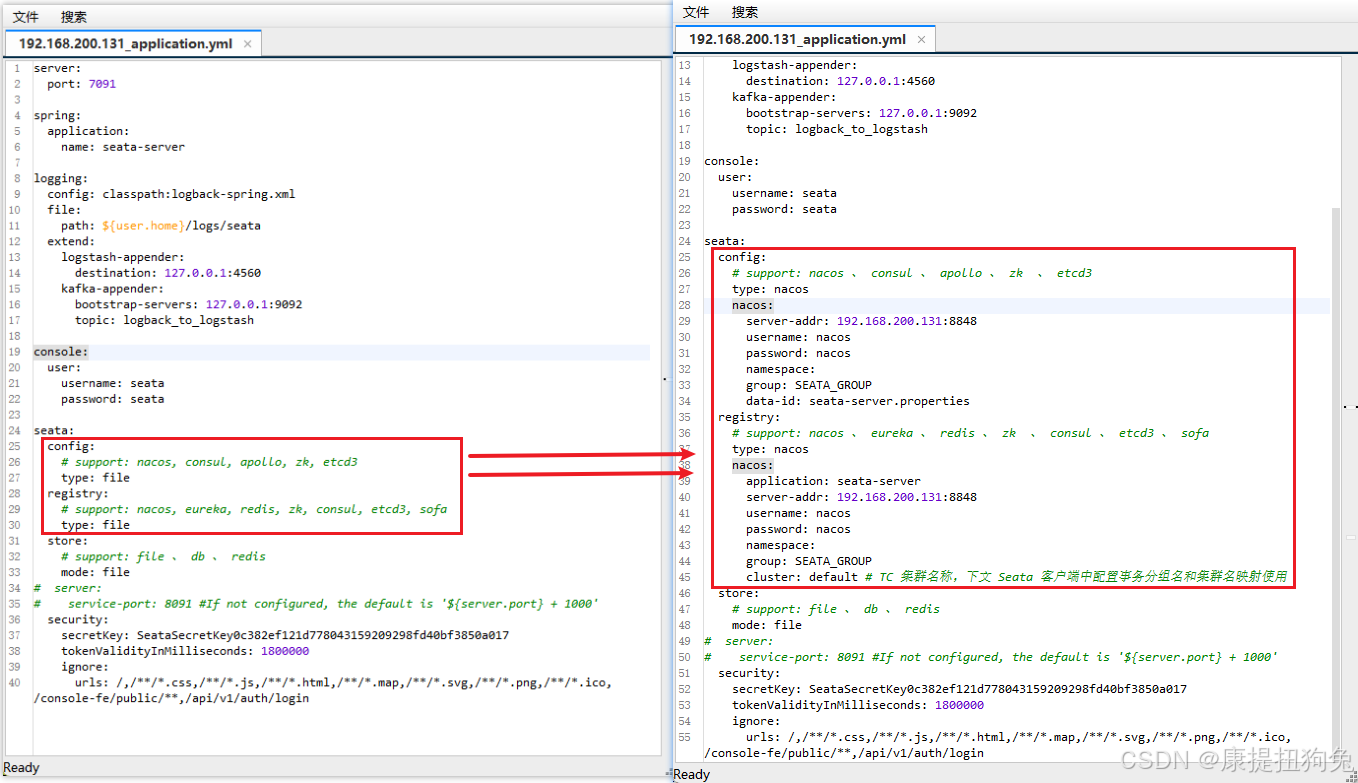The height and width of the screenshot is (783, 1358).
Task: Close the application.yml tab in the right window
Action: 921,40
